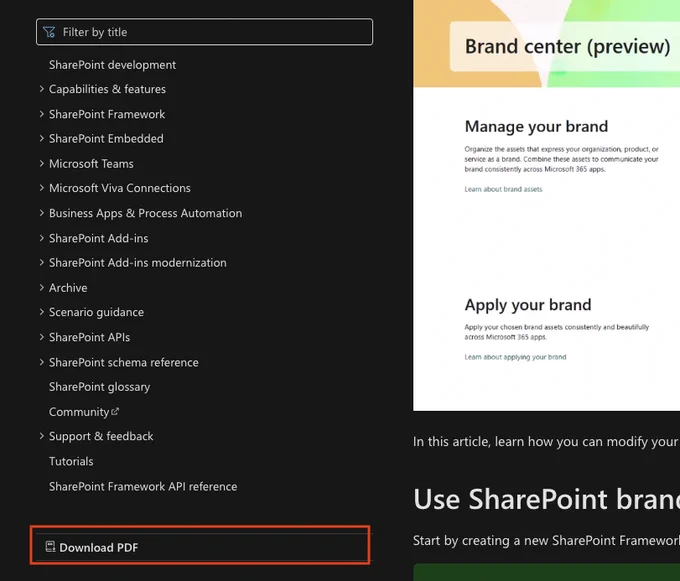
Task: Click the filter funnel icon
Action: pos(49,32)
